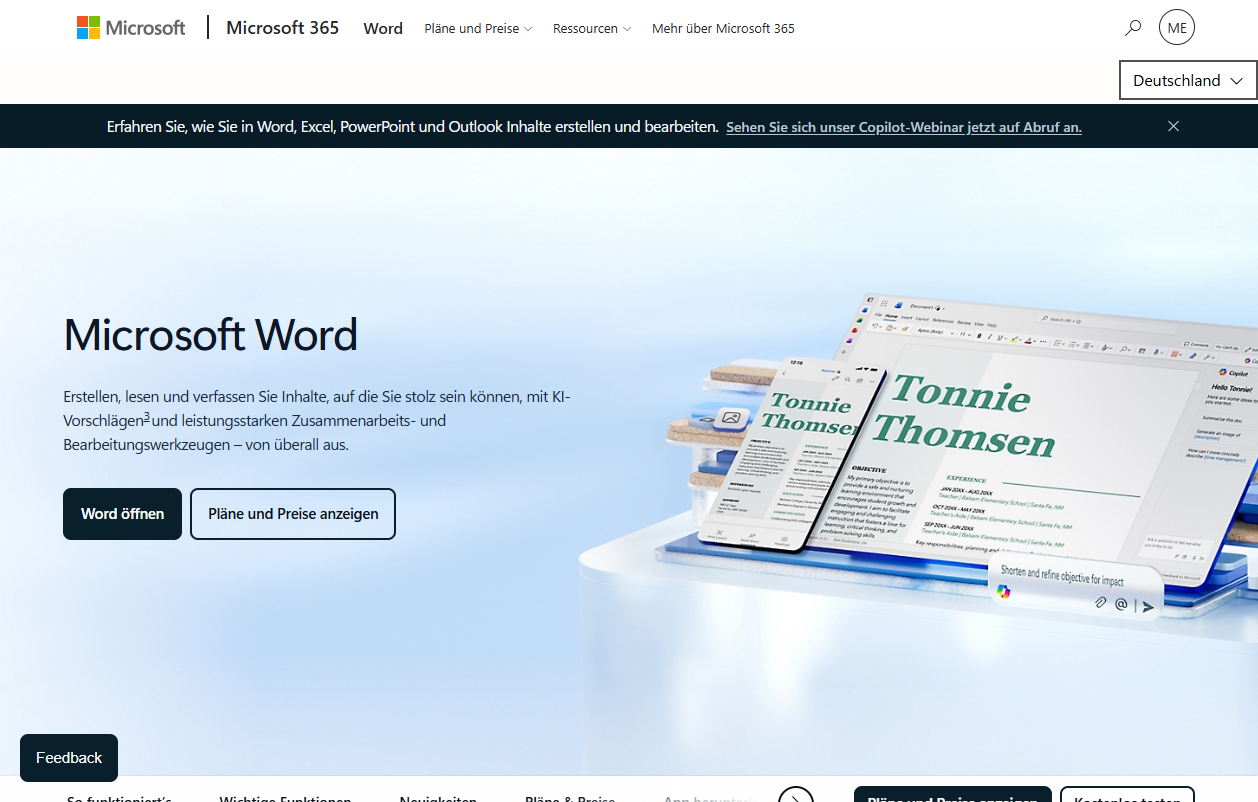Viewport: 1258px width, 802px height.
Task: Go to Microsoft 365 home link
Action: (282, 28)
